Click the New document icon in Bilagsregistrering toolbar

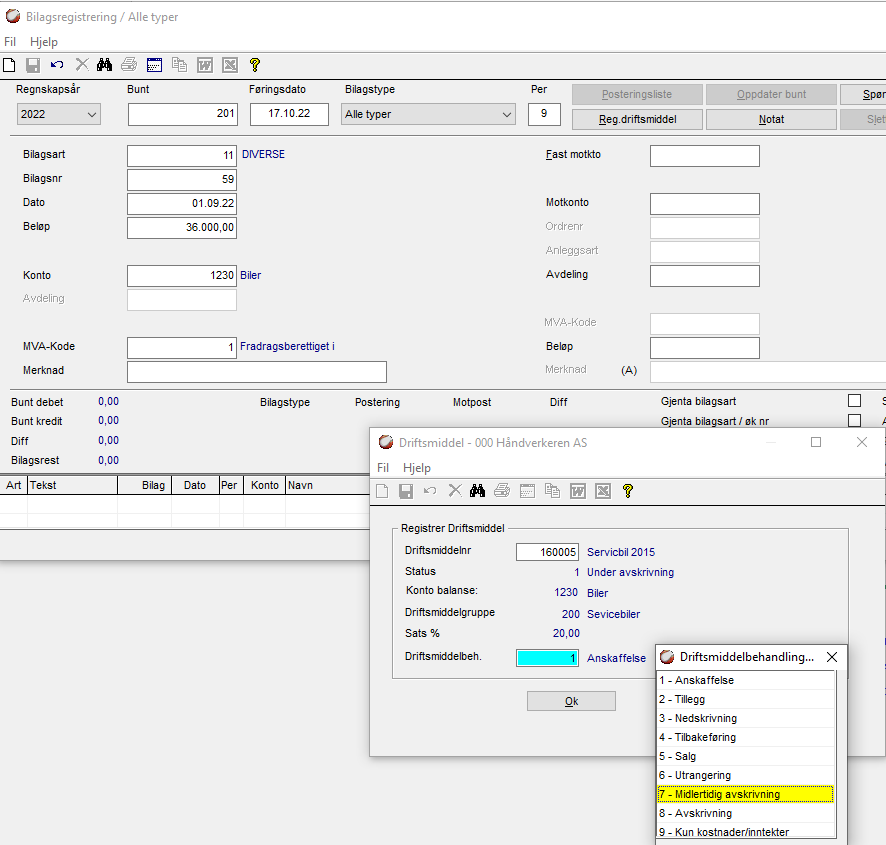pos(9,65)
